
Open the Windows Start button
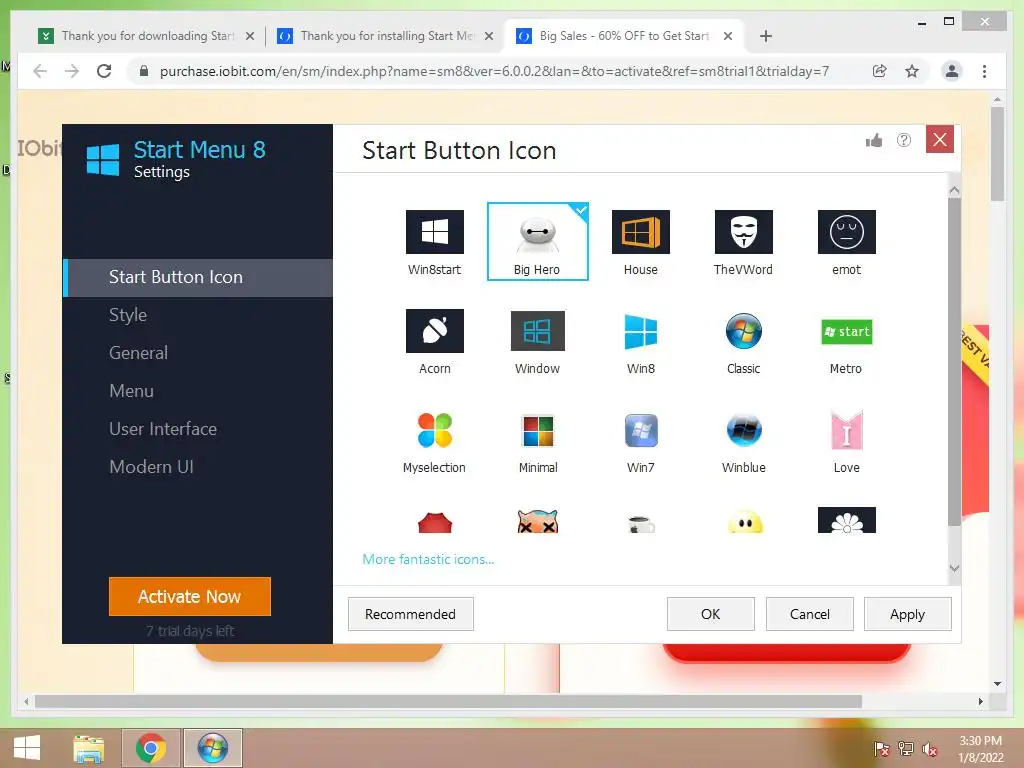pyautogui.click(x=27, y=748)
